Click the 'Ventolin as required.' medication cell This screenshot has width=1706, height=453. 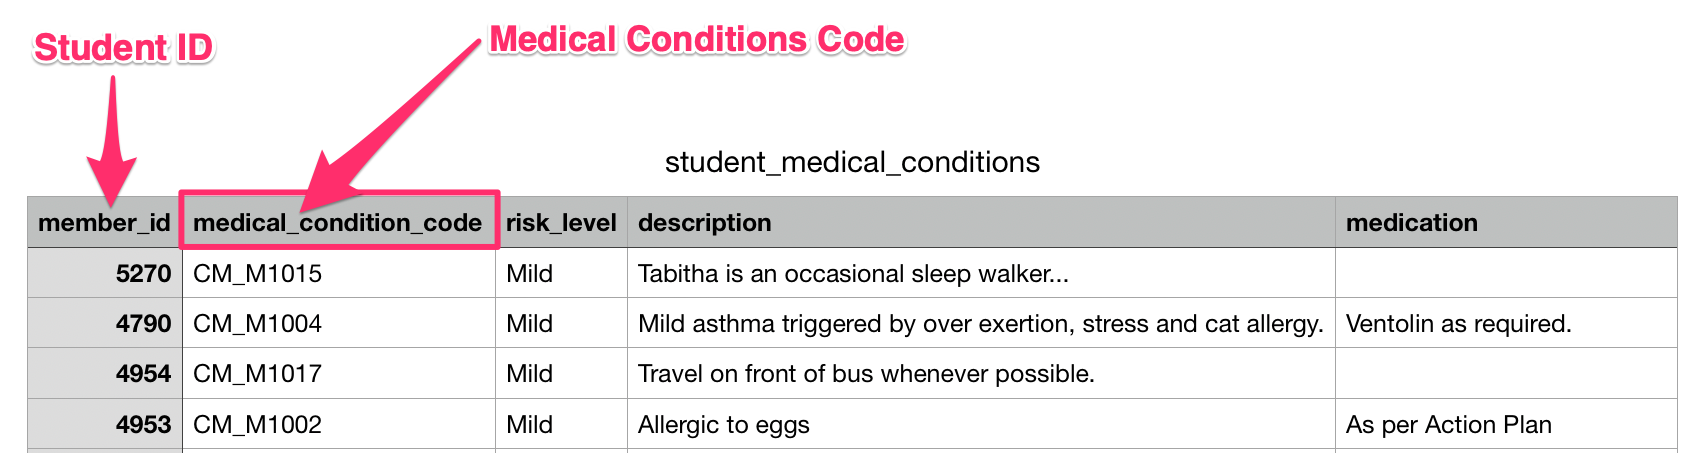[1506, 323]
